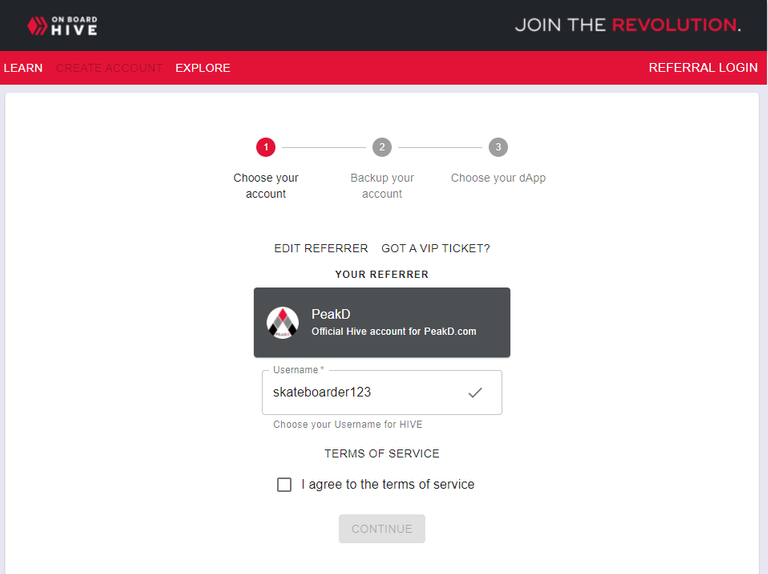
Task: Go to the EXPLORE page
Action: (203, 68)
